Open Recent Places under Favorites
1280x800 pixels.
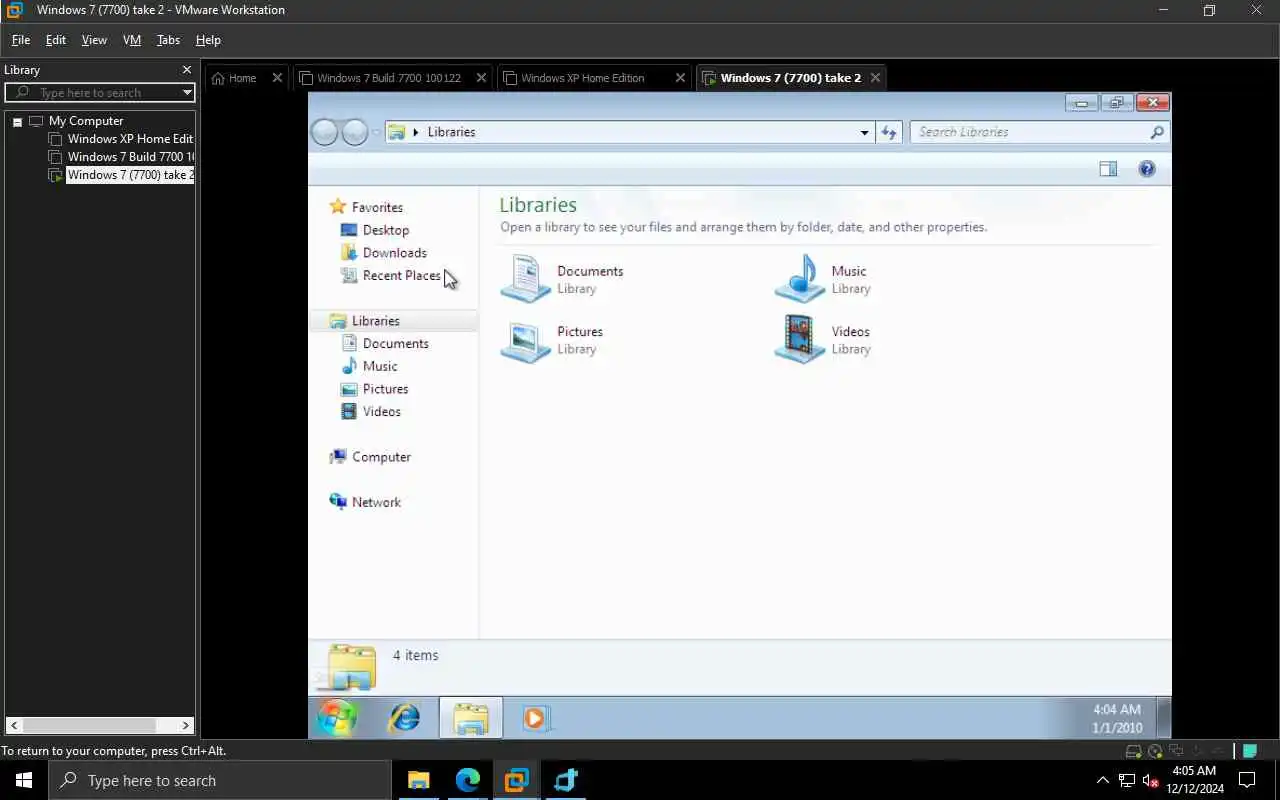pyautogui.click(x=391, y=276)
